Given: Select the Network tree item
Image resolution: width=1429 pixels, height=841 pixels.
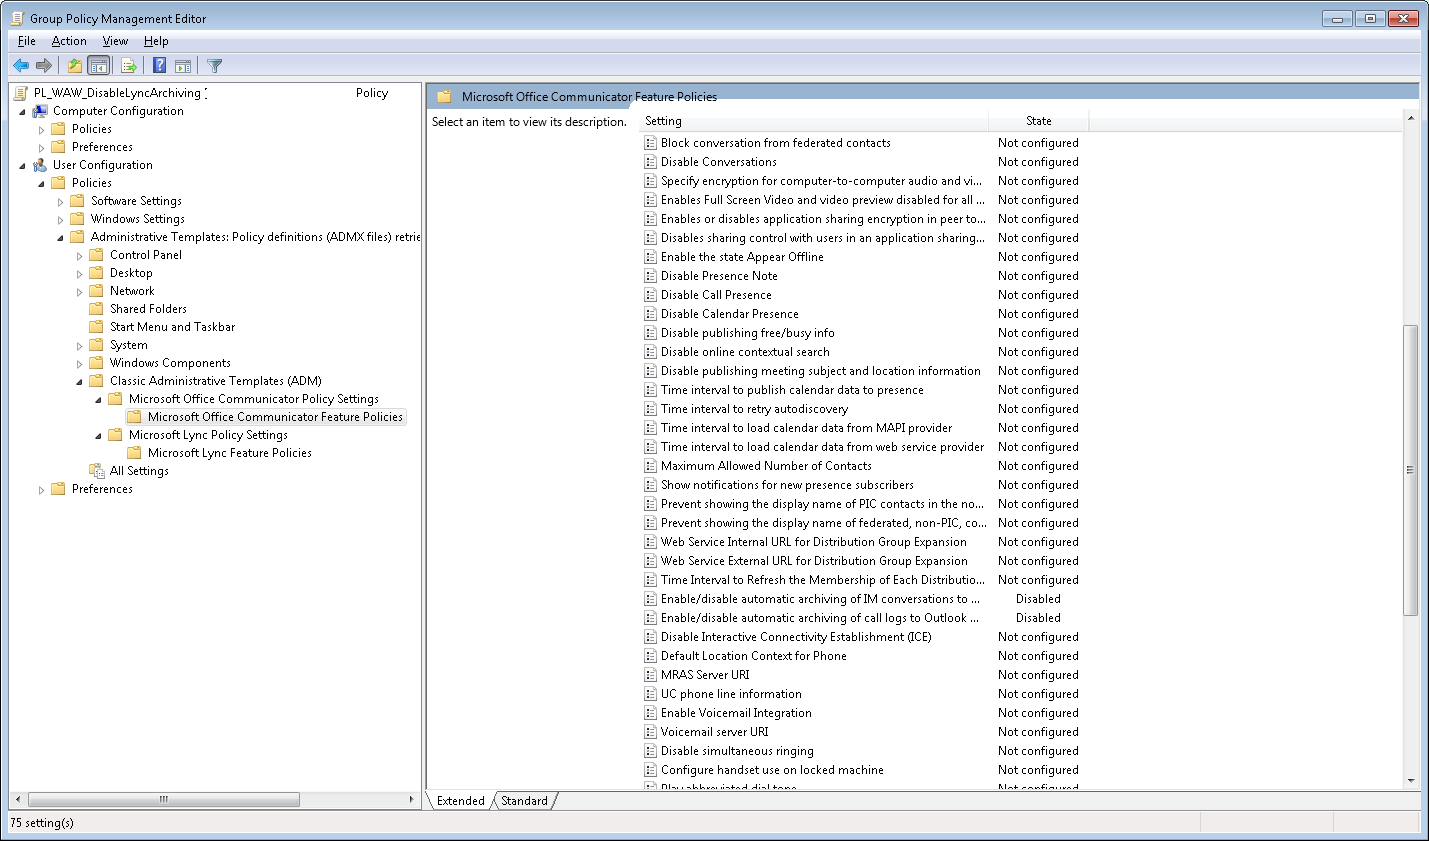Looking at the screenshot, I should click(132, 291).
